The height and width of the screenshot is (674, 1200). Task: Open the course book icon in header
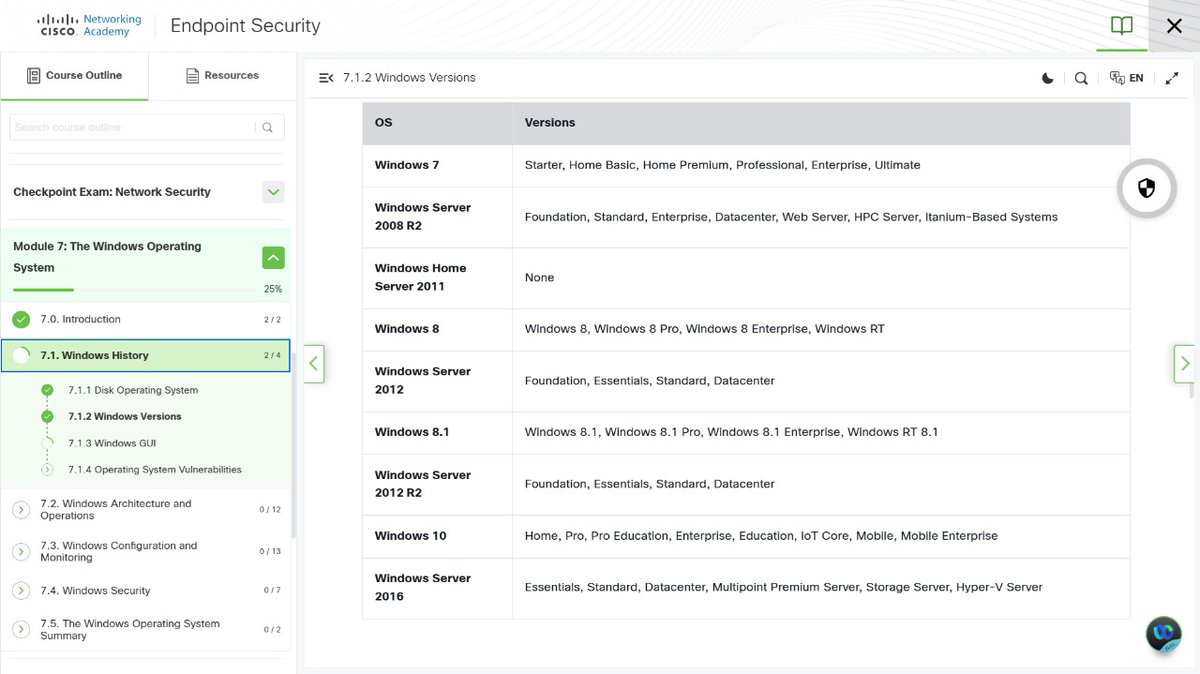(x=1122, y=26)
